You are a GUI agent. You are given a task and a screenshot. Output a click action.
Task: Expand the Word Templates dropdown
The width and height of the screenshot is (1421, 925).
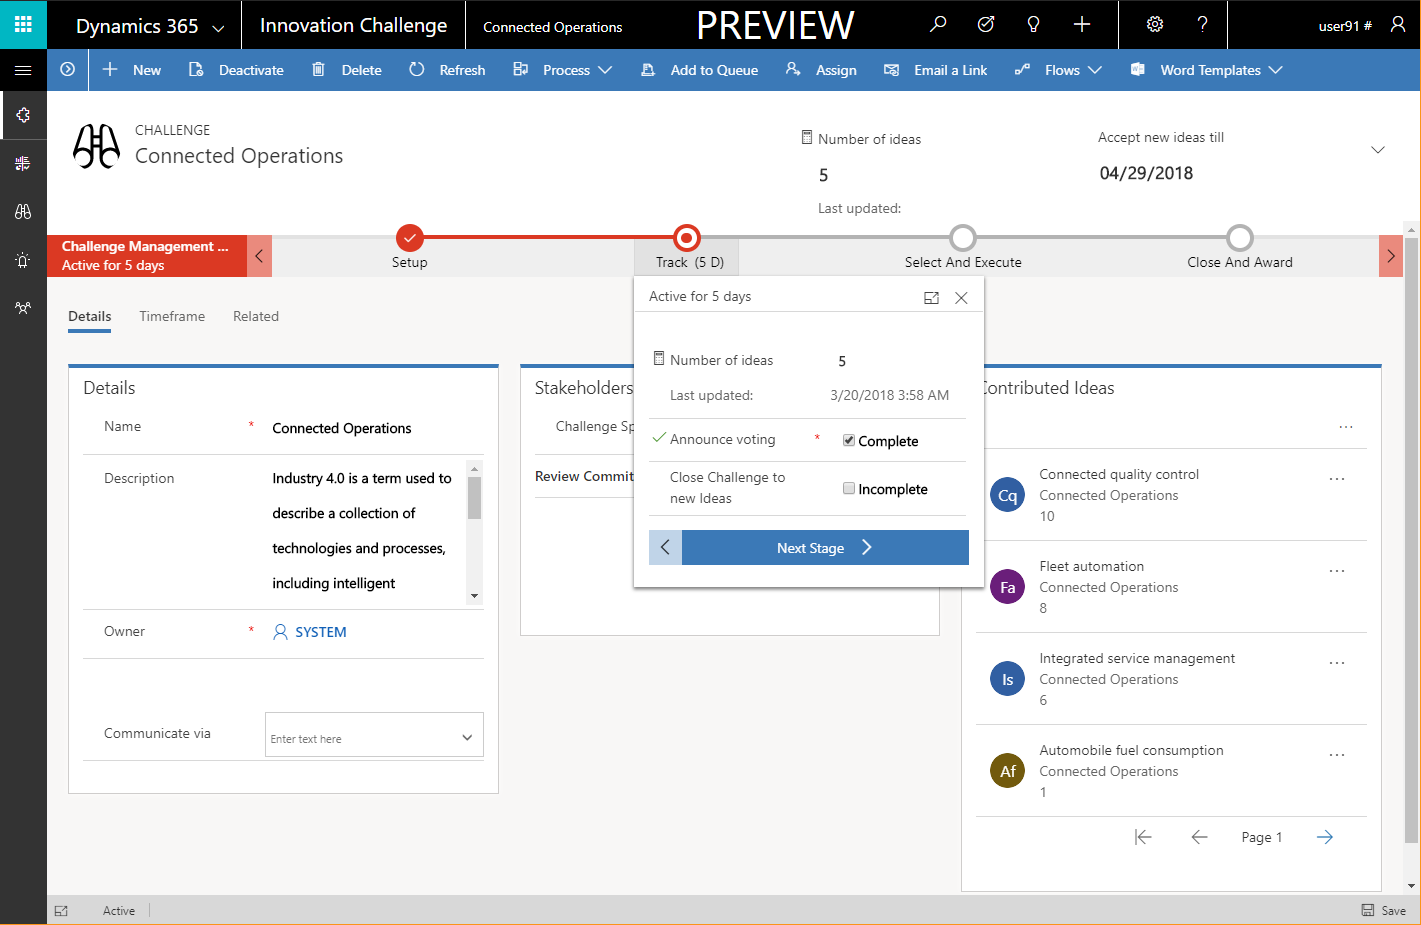1207,70
